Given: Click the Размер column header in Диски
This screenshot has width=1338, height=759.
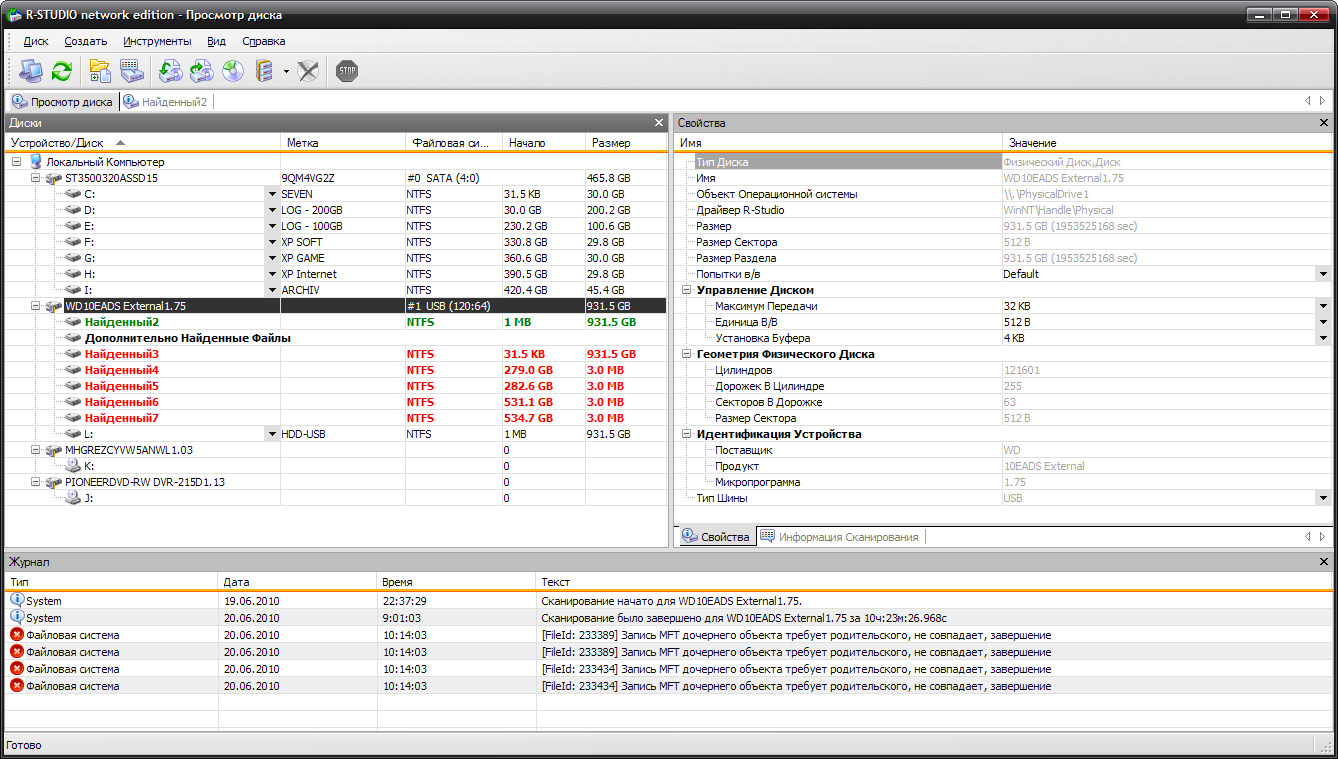Looking at the screenshot, I should tap(625, 143).
